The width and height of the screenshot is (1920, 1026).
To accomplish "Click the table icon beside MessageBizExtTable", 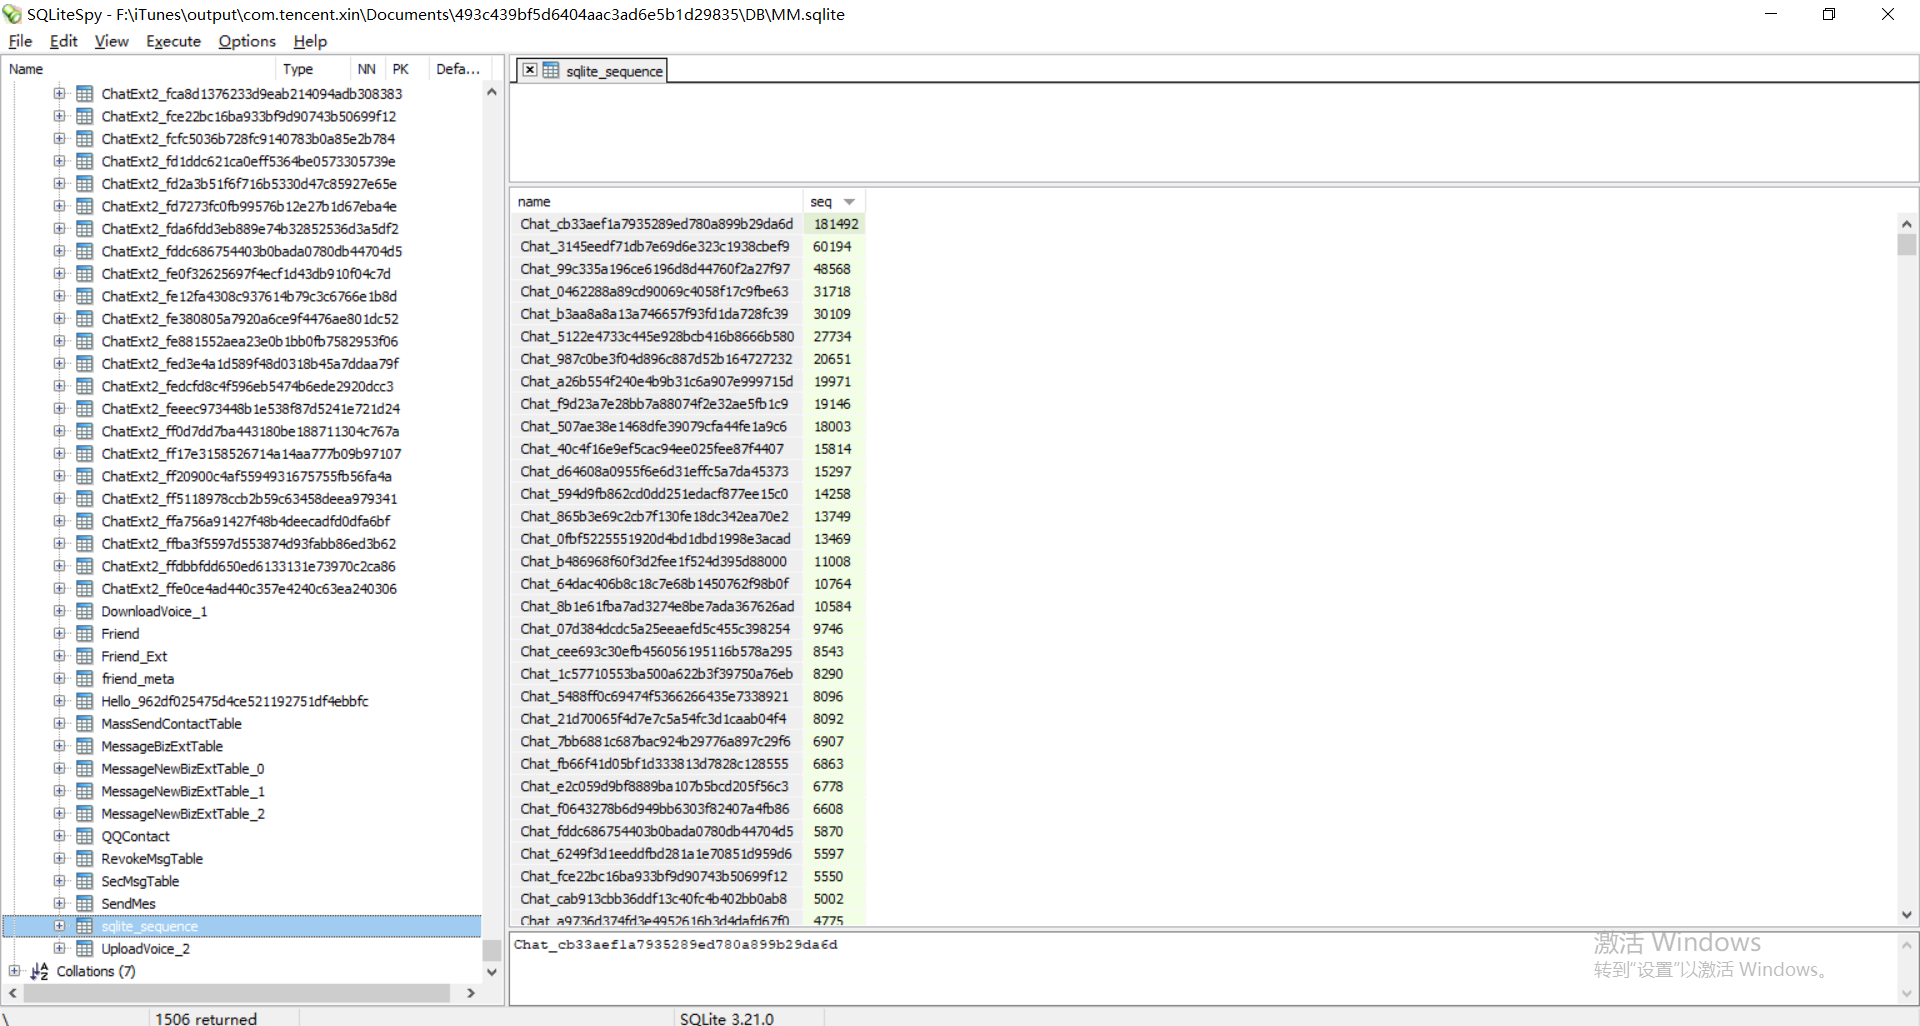I will 85,746.
